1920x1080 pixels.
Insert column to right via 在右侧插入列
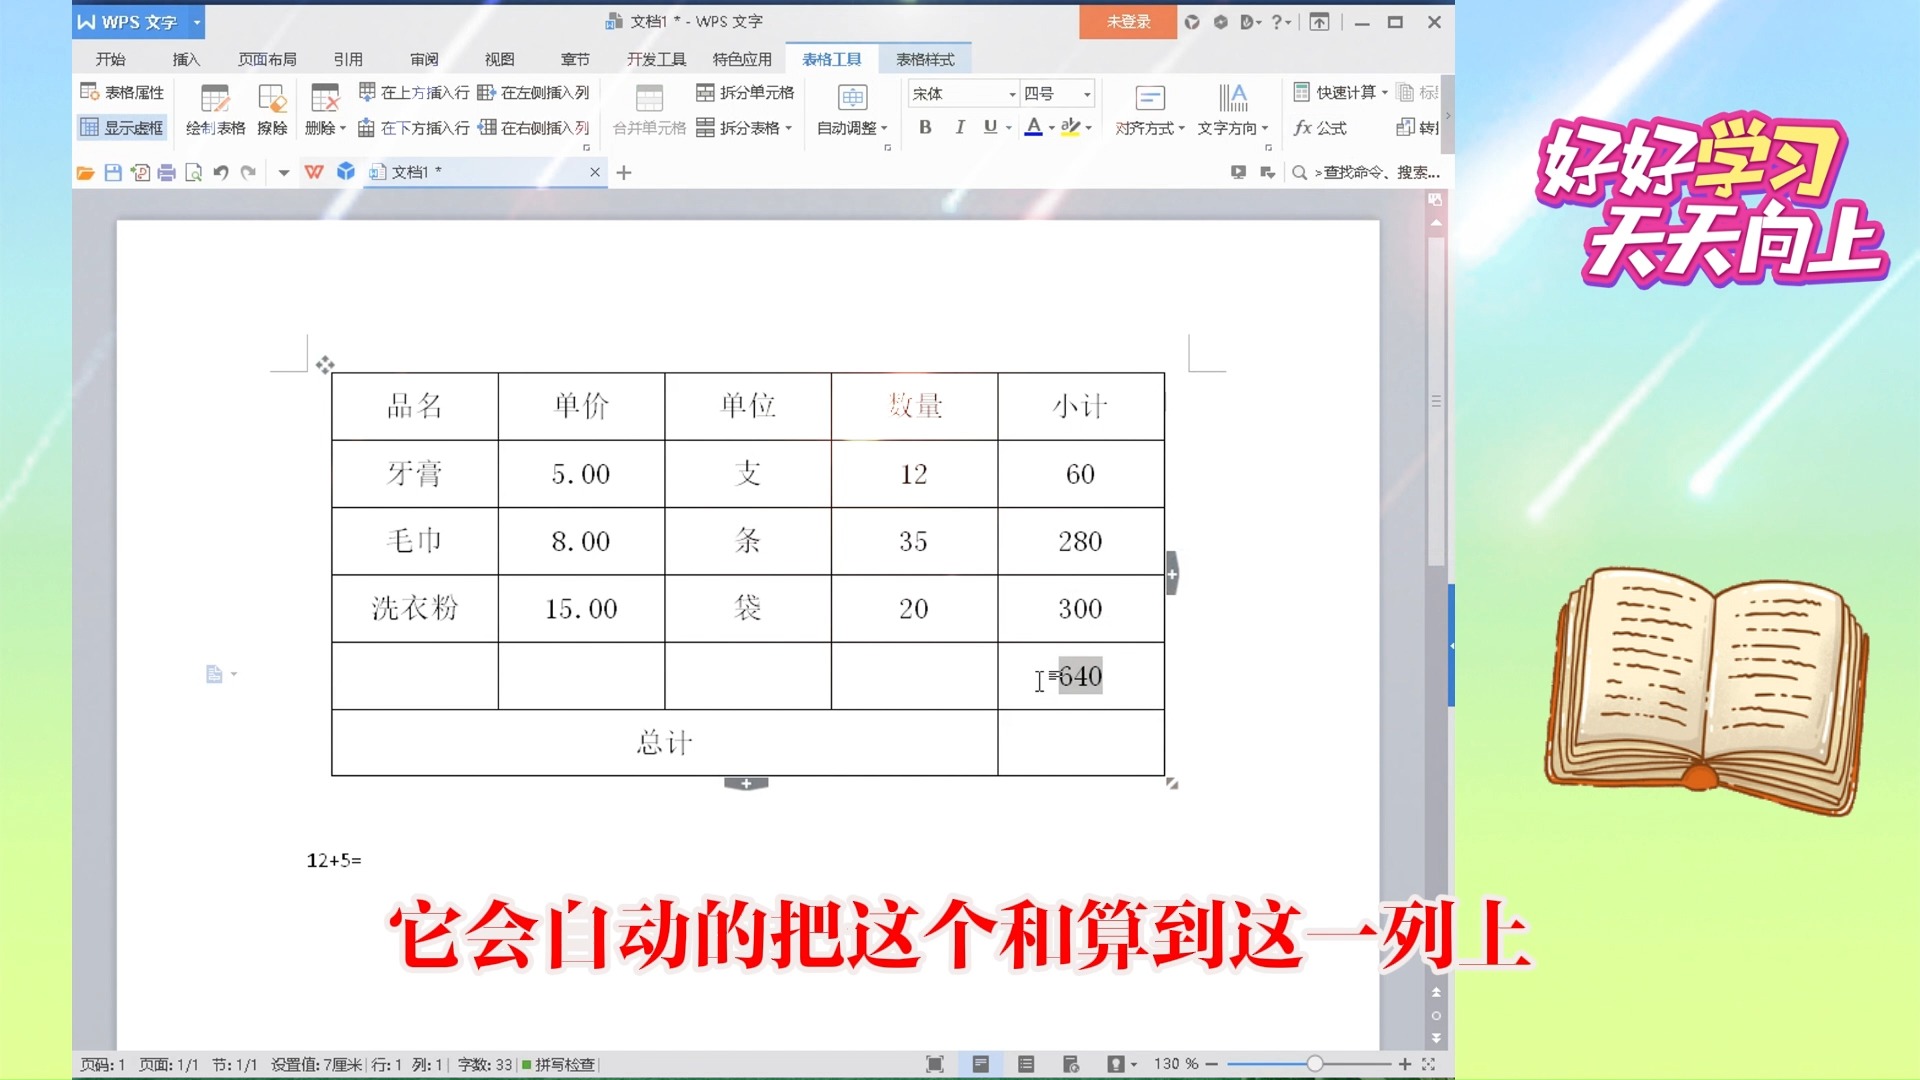[x=533, y=128]
